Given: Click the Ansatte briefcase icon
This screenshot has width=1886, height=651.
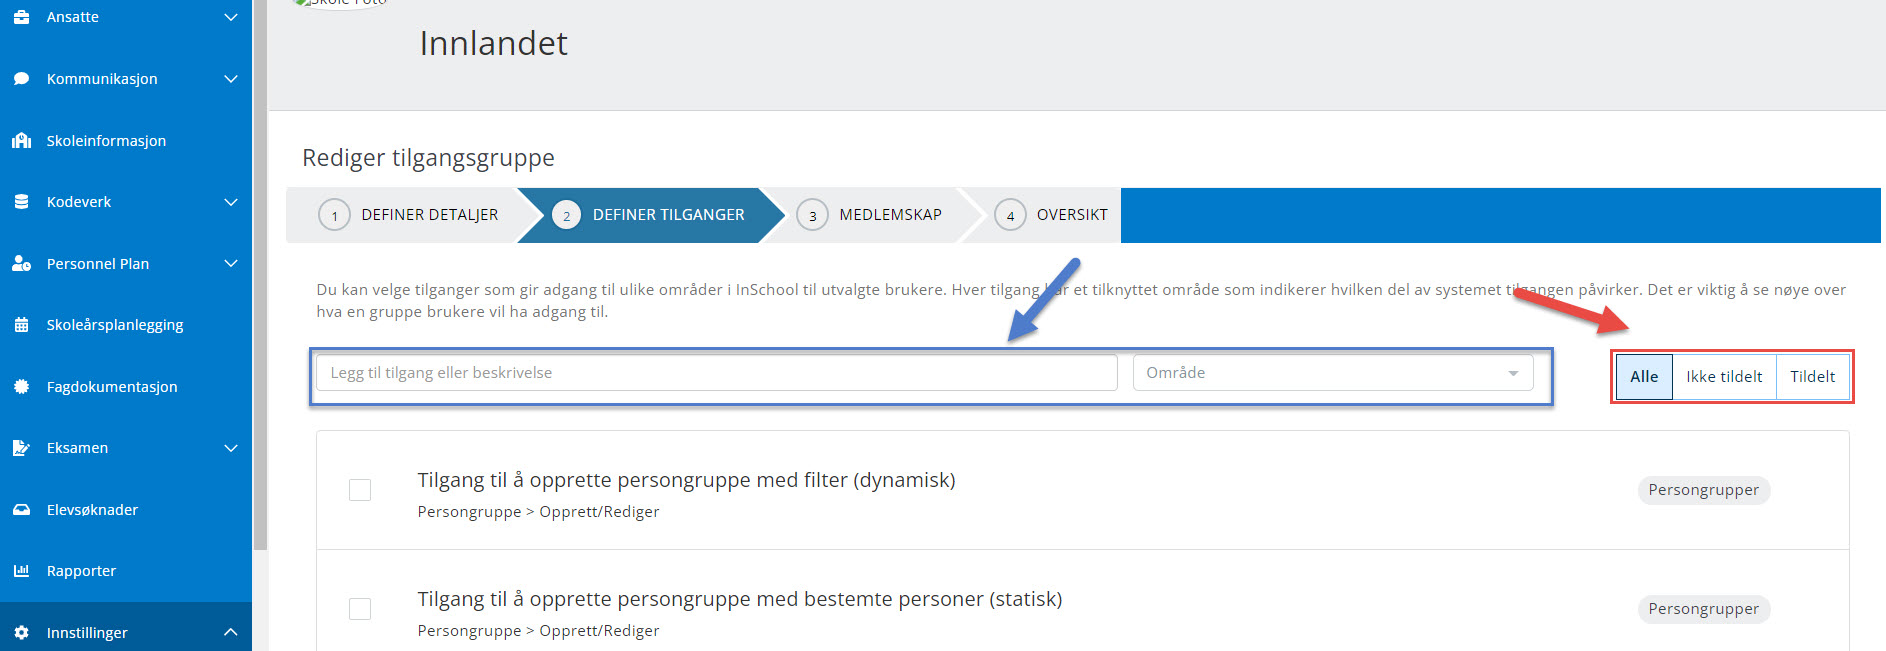Looking at the screenshot, I should point(21,17).
